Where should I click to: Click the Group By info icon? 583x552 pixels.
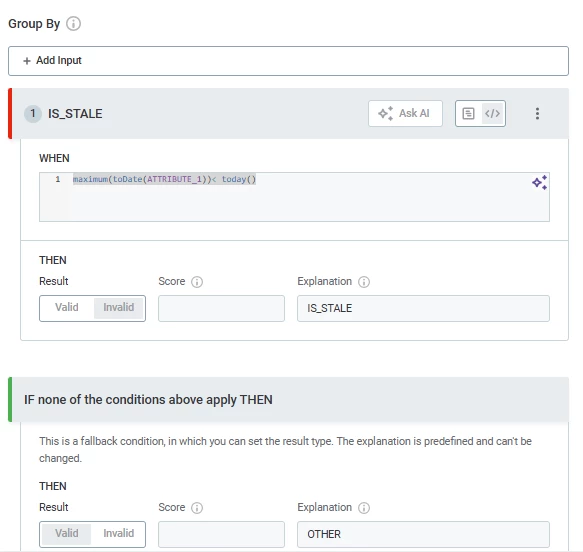coord(73,24)
